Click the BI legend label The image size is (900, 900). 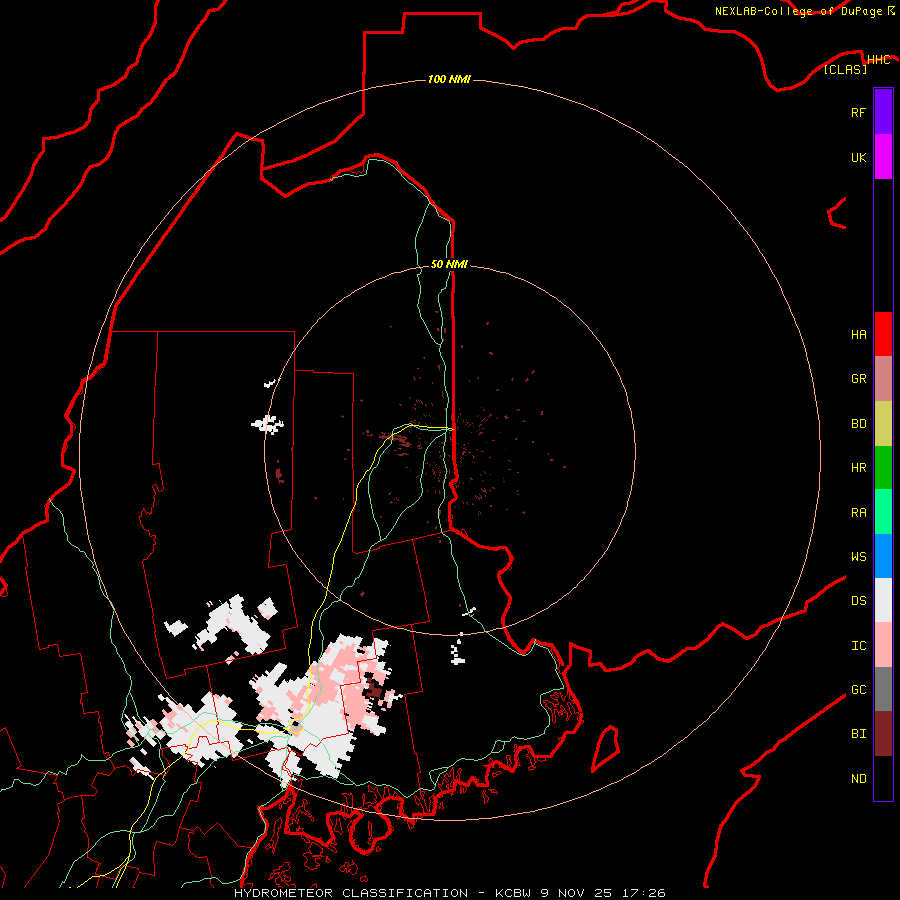pyautogui.click(x=858, y=734)
